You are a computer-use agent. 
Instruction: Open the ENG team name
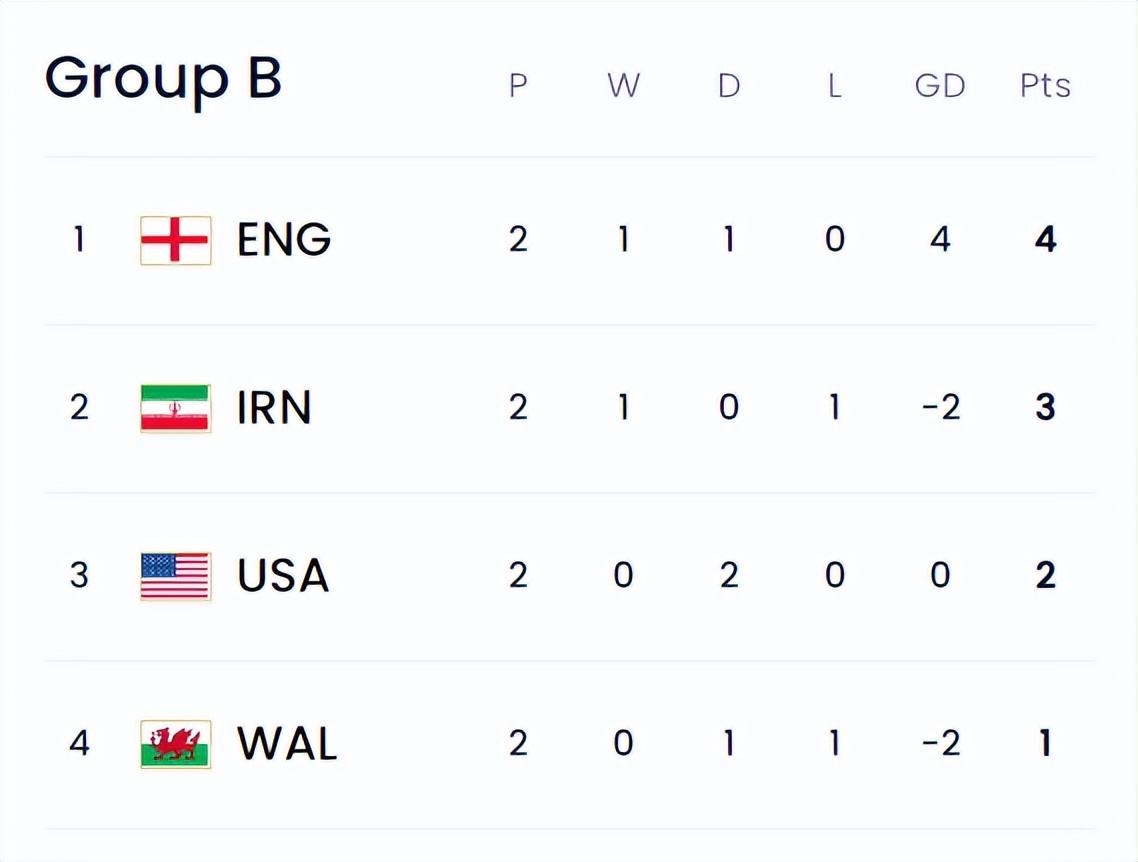(x=284, y=240)
